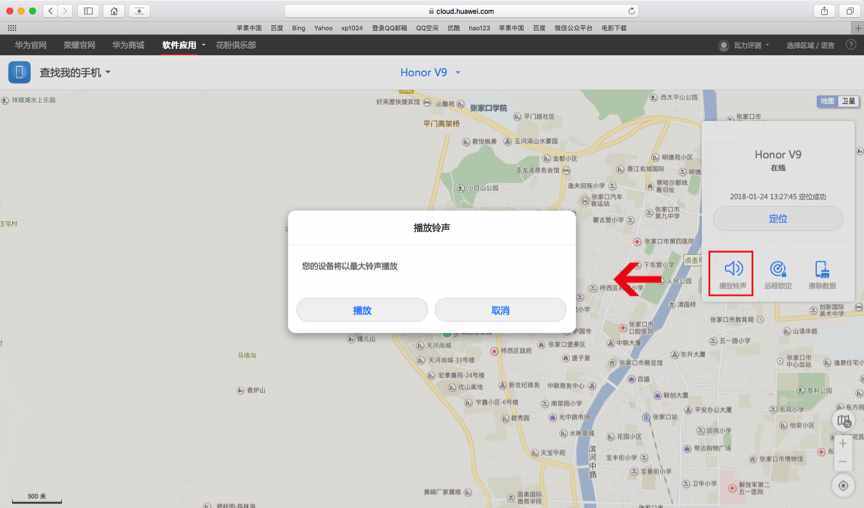Click the toolbar button beside the home icon
The width and height of the screenshot is (864, 508).
tap(139, 11)
